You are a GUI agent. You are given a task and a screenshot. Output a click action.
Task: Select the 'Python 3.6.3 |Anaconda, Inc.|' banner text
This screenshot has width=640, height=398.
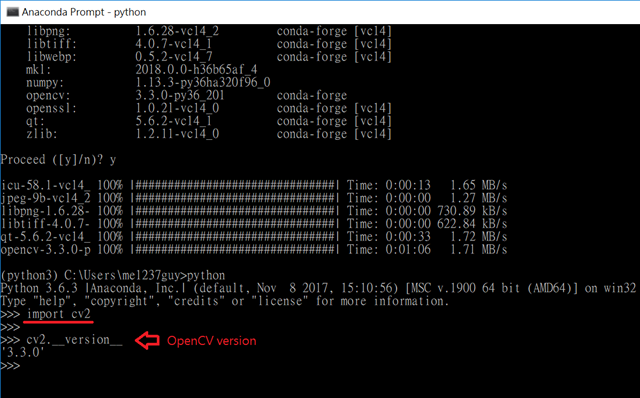coord(93,288)
